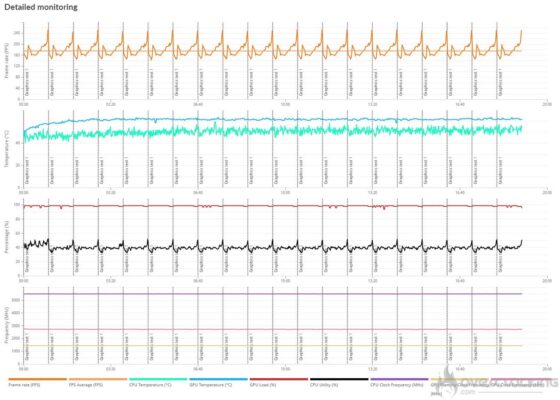The height and width of the screenshot is (400, 560).
Task: Click the '00:00' time label under frequency chart
Action: [x=24, y=369]
